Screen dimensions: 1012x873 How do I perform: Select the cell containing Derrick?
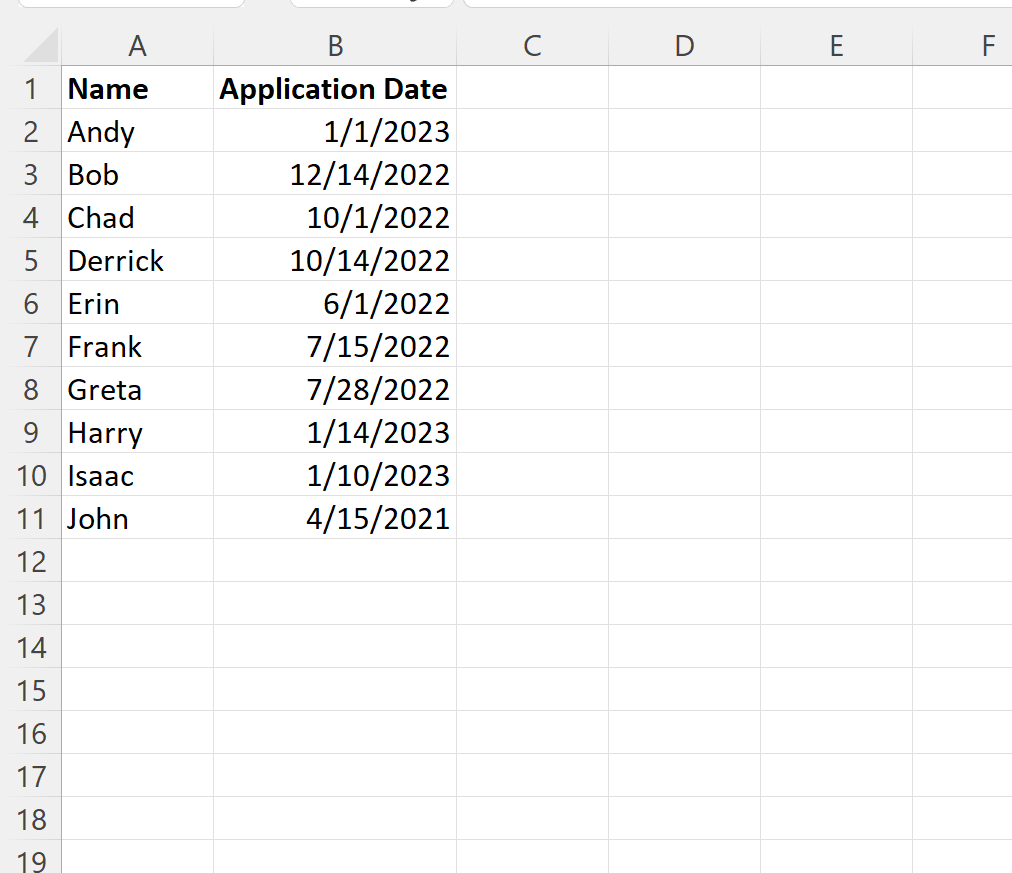tap(137, 260)
